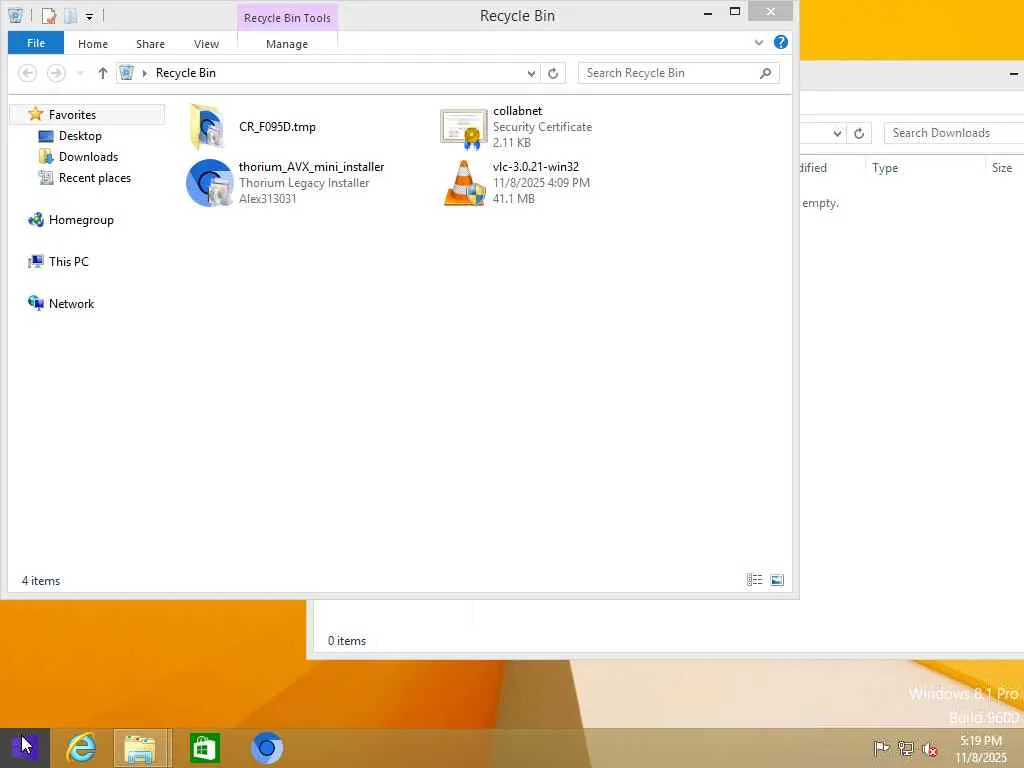Click the Recycle Bin icon in the address bar
This screenshot has height=768, width=1024.
[x=127, y=73]
